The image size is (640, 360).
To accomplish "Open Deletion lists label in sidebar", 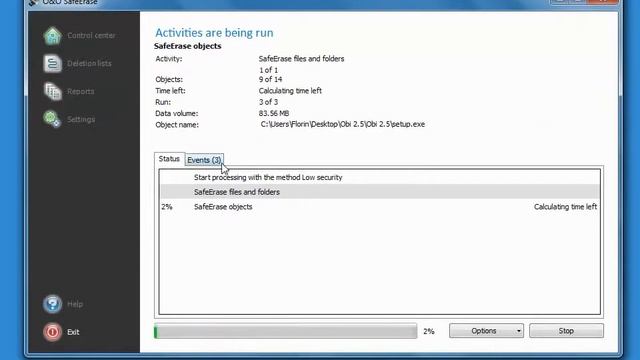I will 89,63.
